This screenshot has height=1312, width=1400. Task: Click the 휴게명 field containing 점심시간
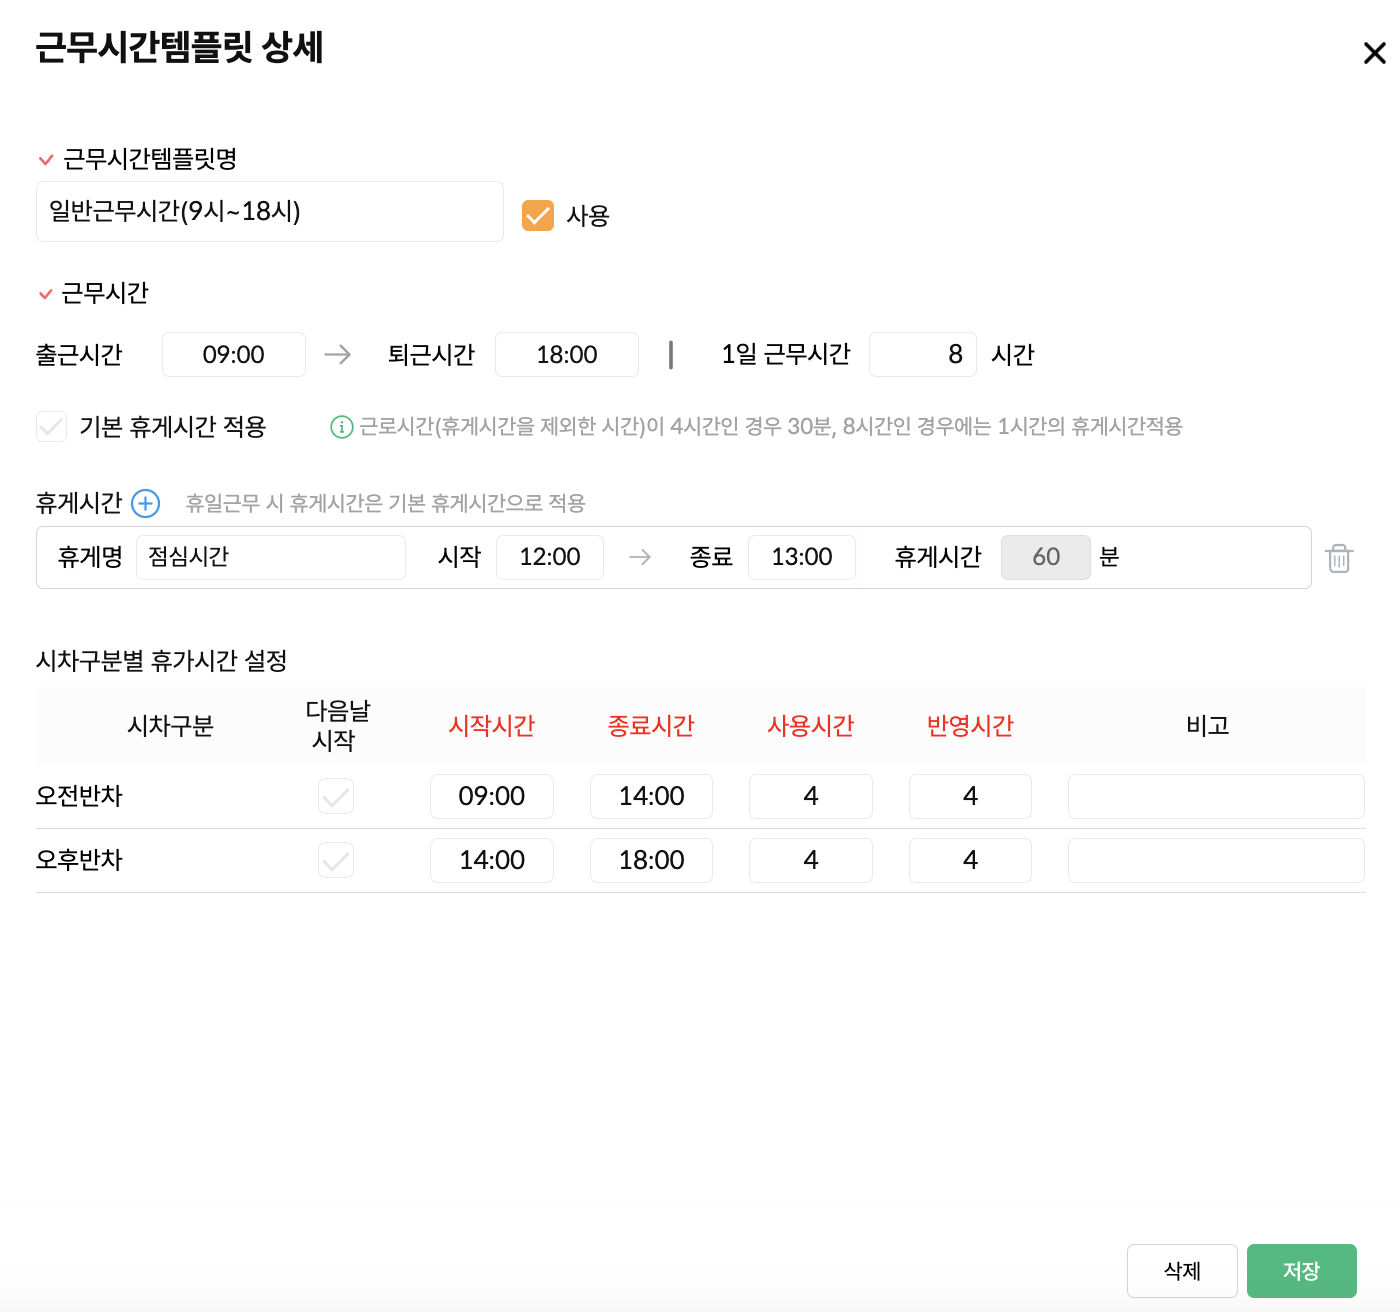[271, 557]
